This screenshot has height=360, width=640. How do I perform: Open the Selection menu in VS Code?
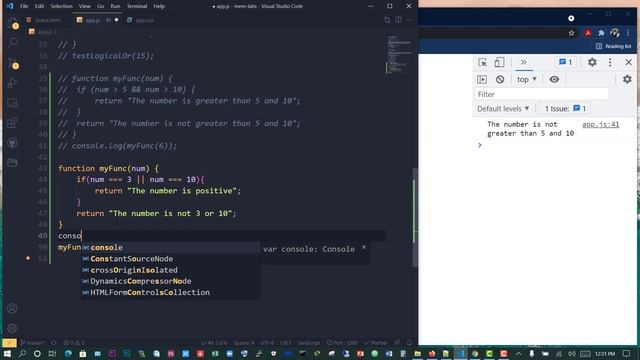click(61, 6)
